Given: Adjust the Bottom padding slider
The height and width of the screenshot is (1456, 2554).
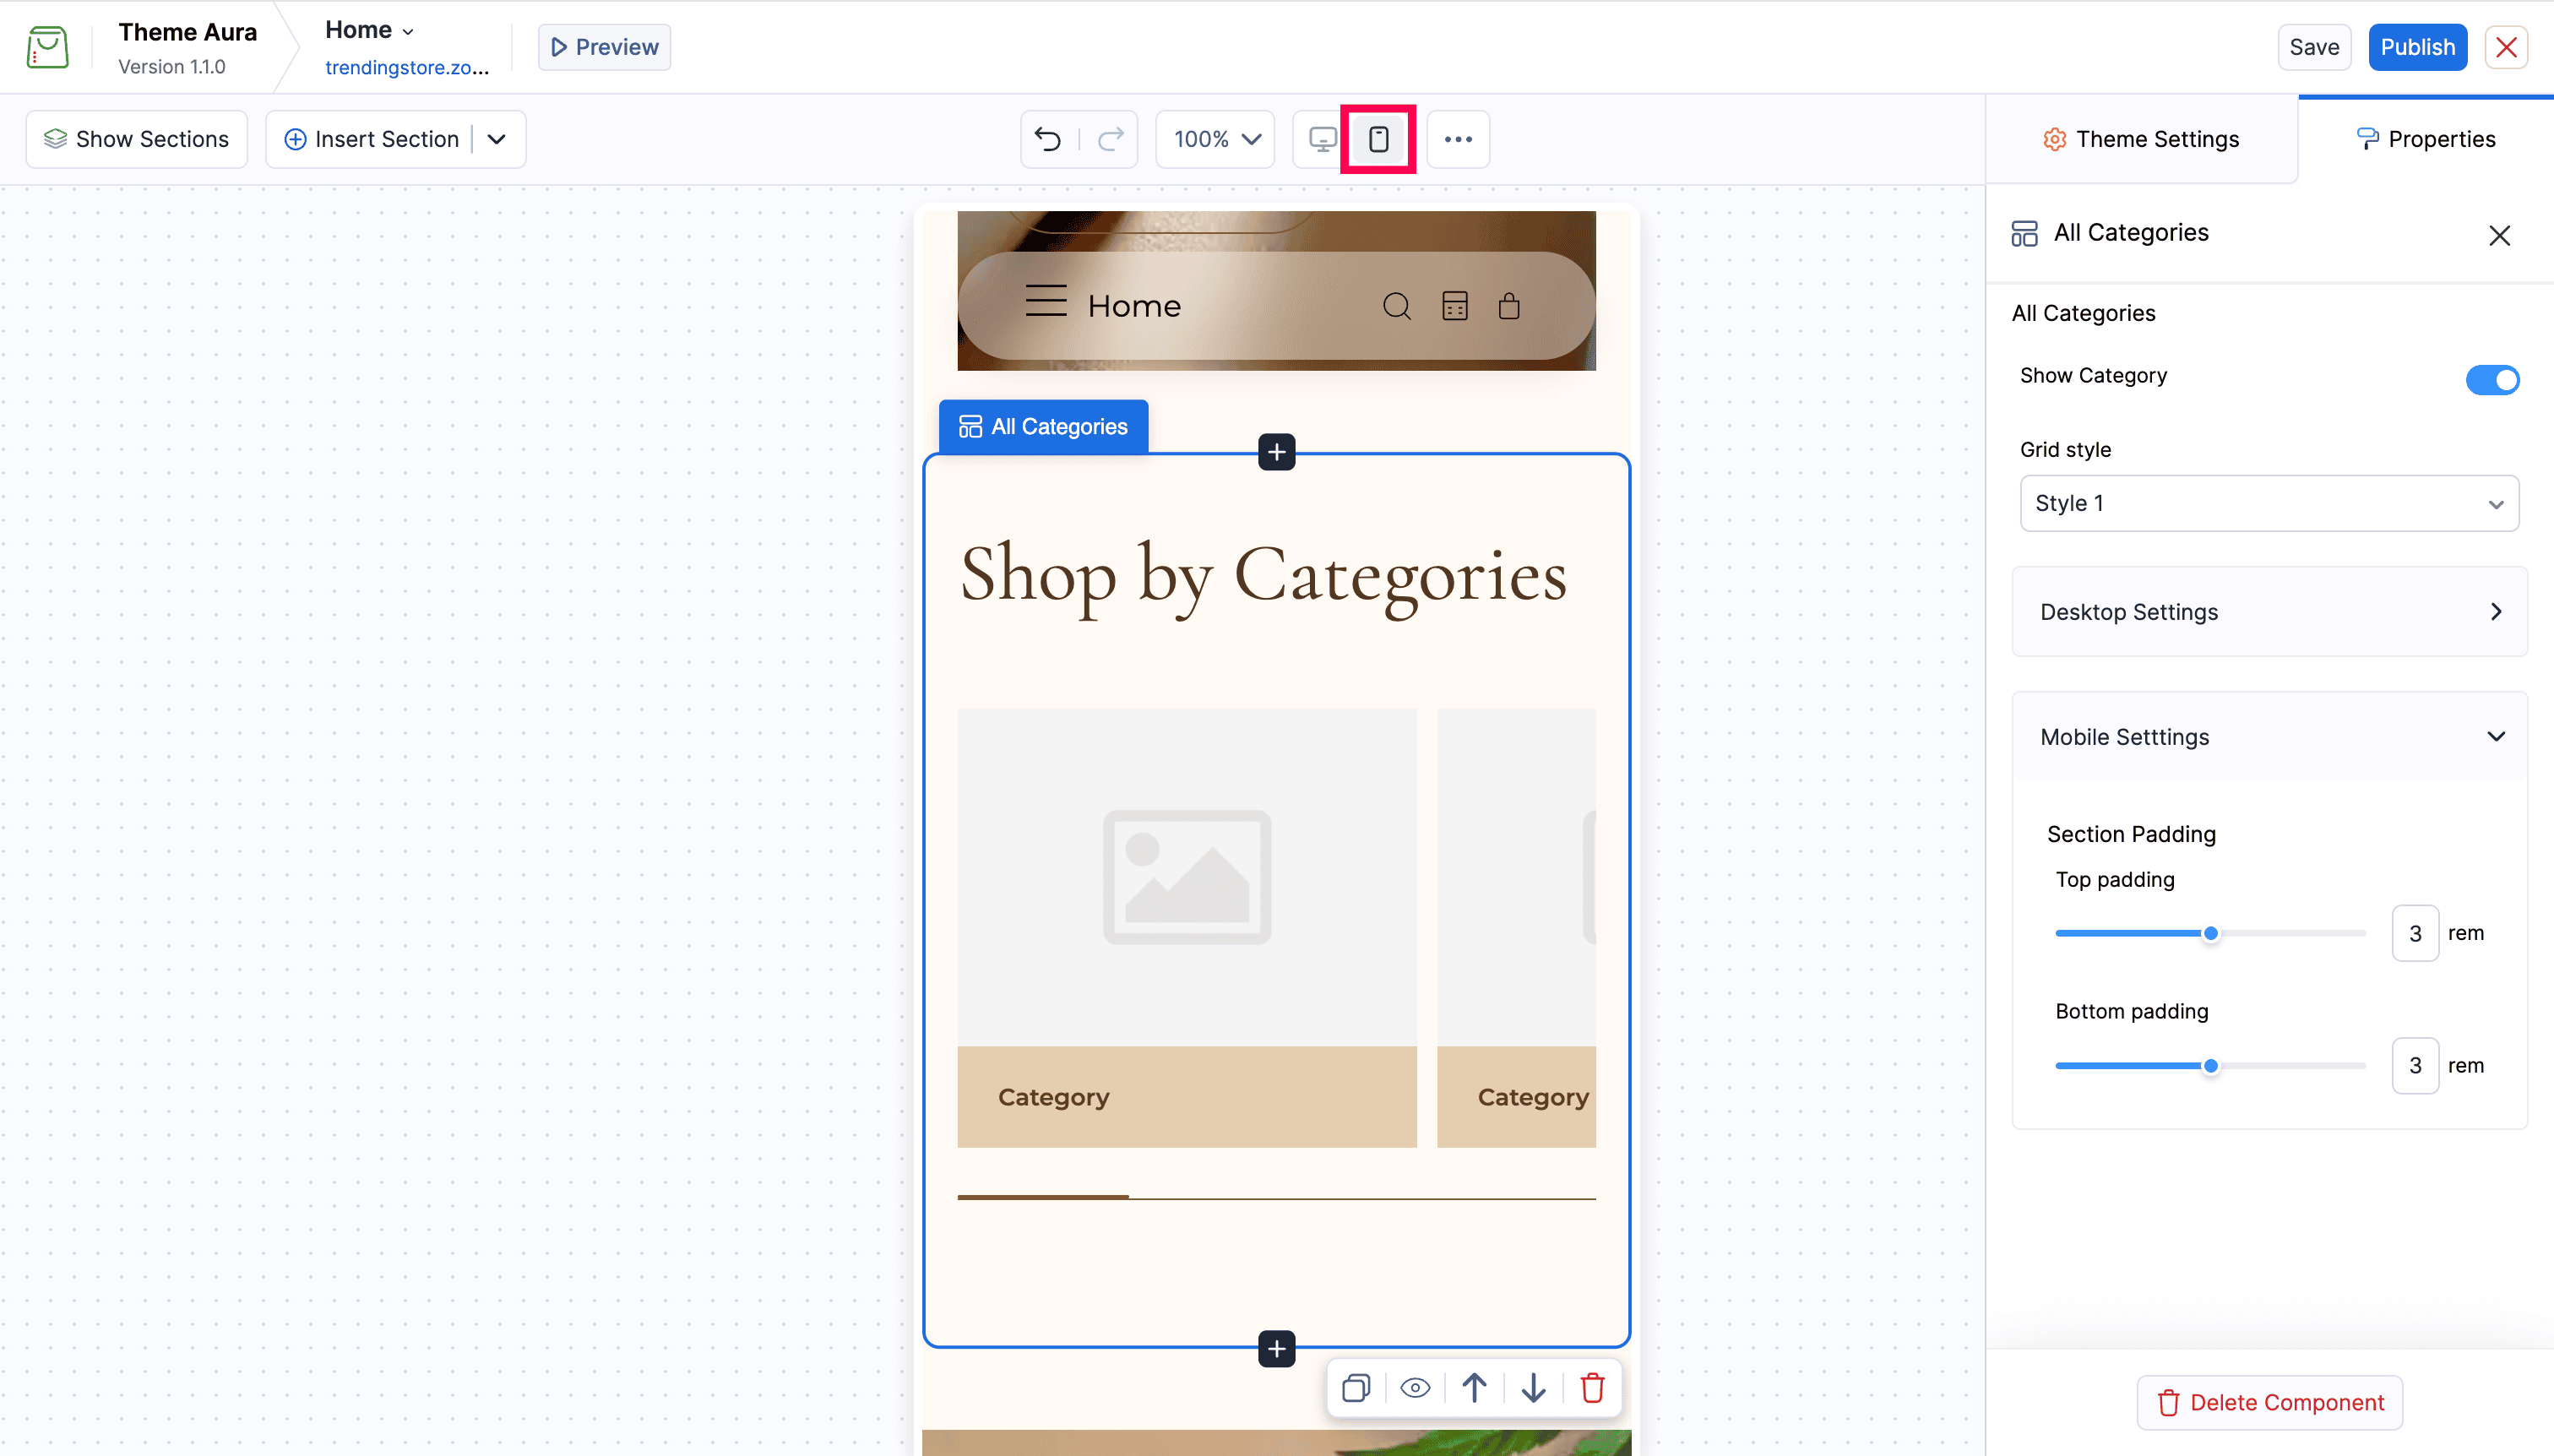Looking at the screenshot, I should tap(2210, 1066).
